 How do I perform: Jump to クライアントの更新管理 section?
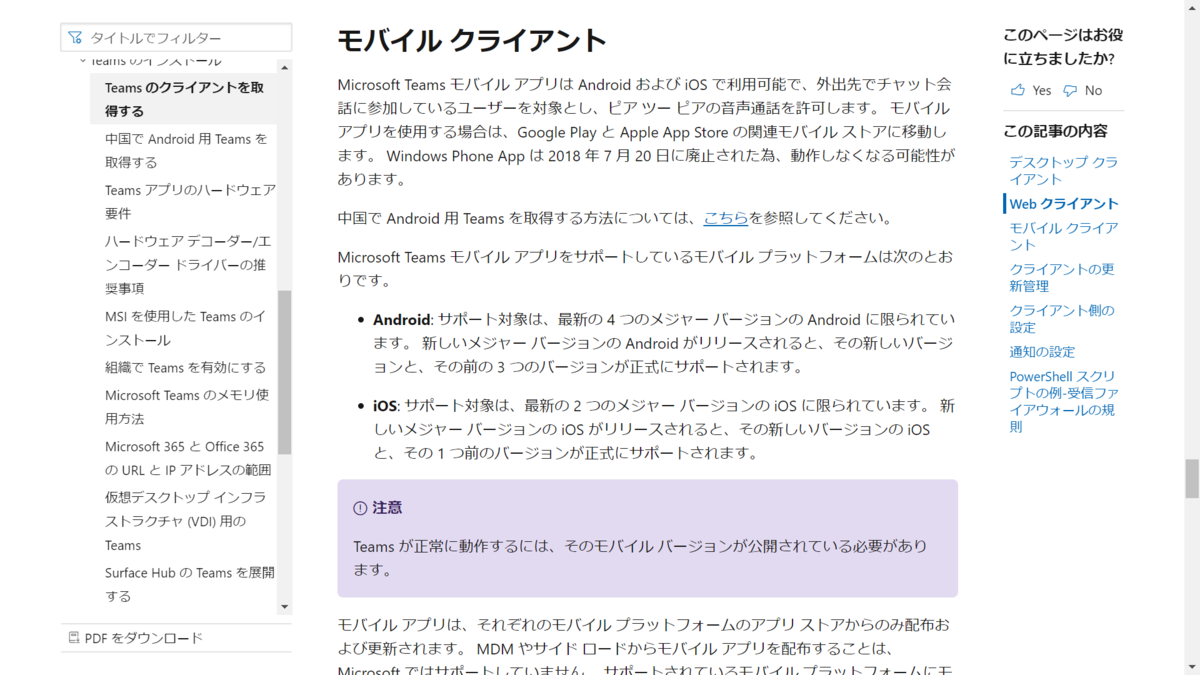1062,277
